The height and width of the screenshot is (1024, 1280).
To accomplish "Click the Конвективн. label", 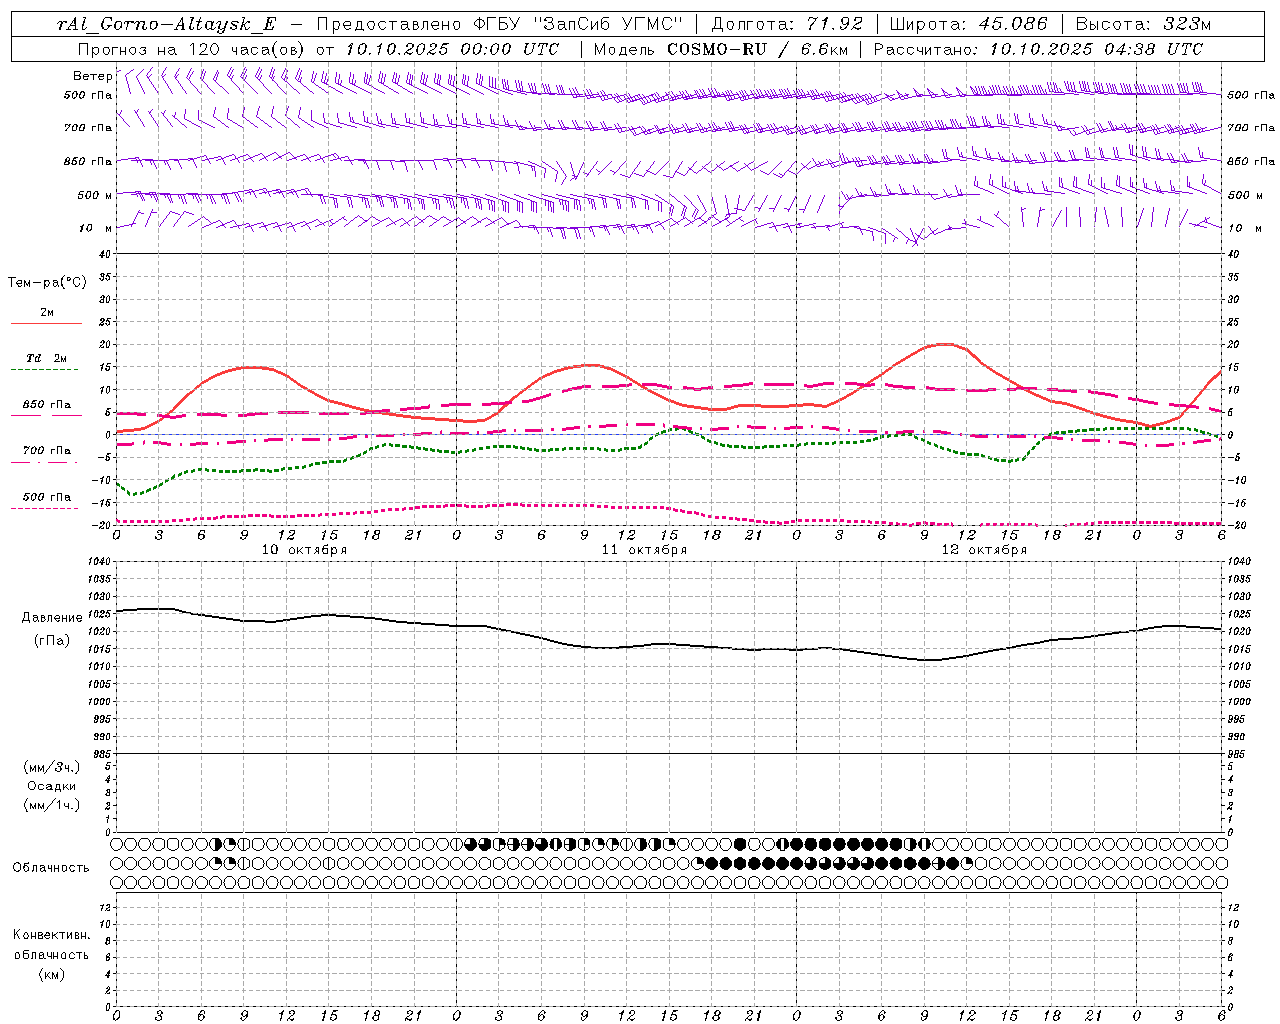I will click(51, 935).
